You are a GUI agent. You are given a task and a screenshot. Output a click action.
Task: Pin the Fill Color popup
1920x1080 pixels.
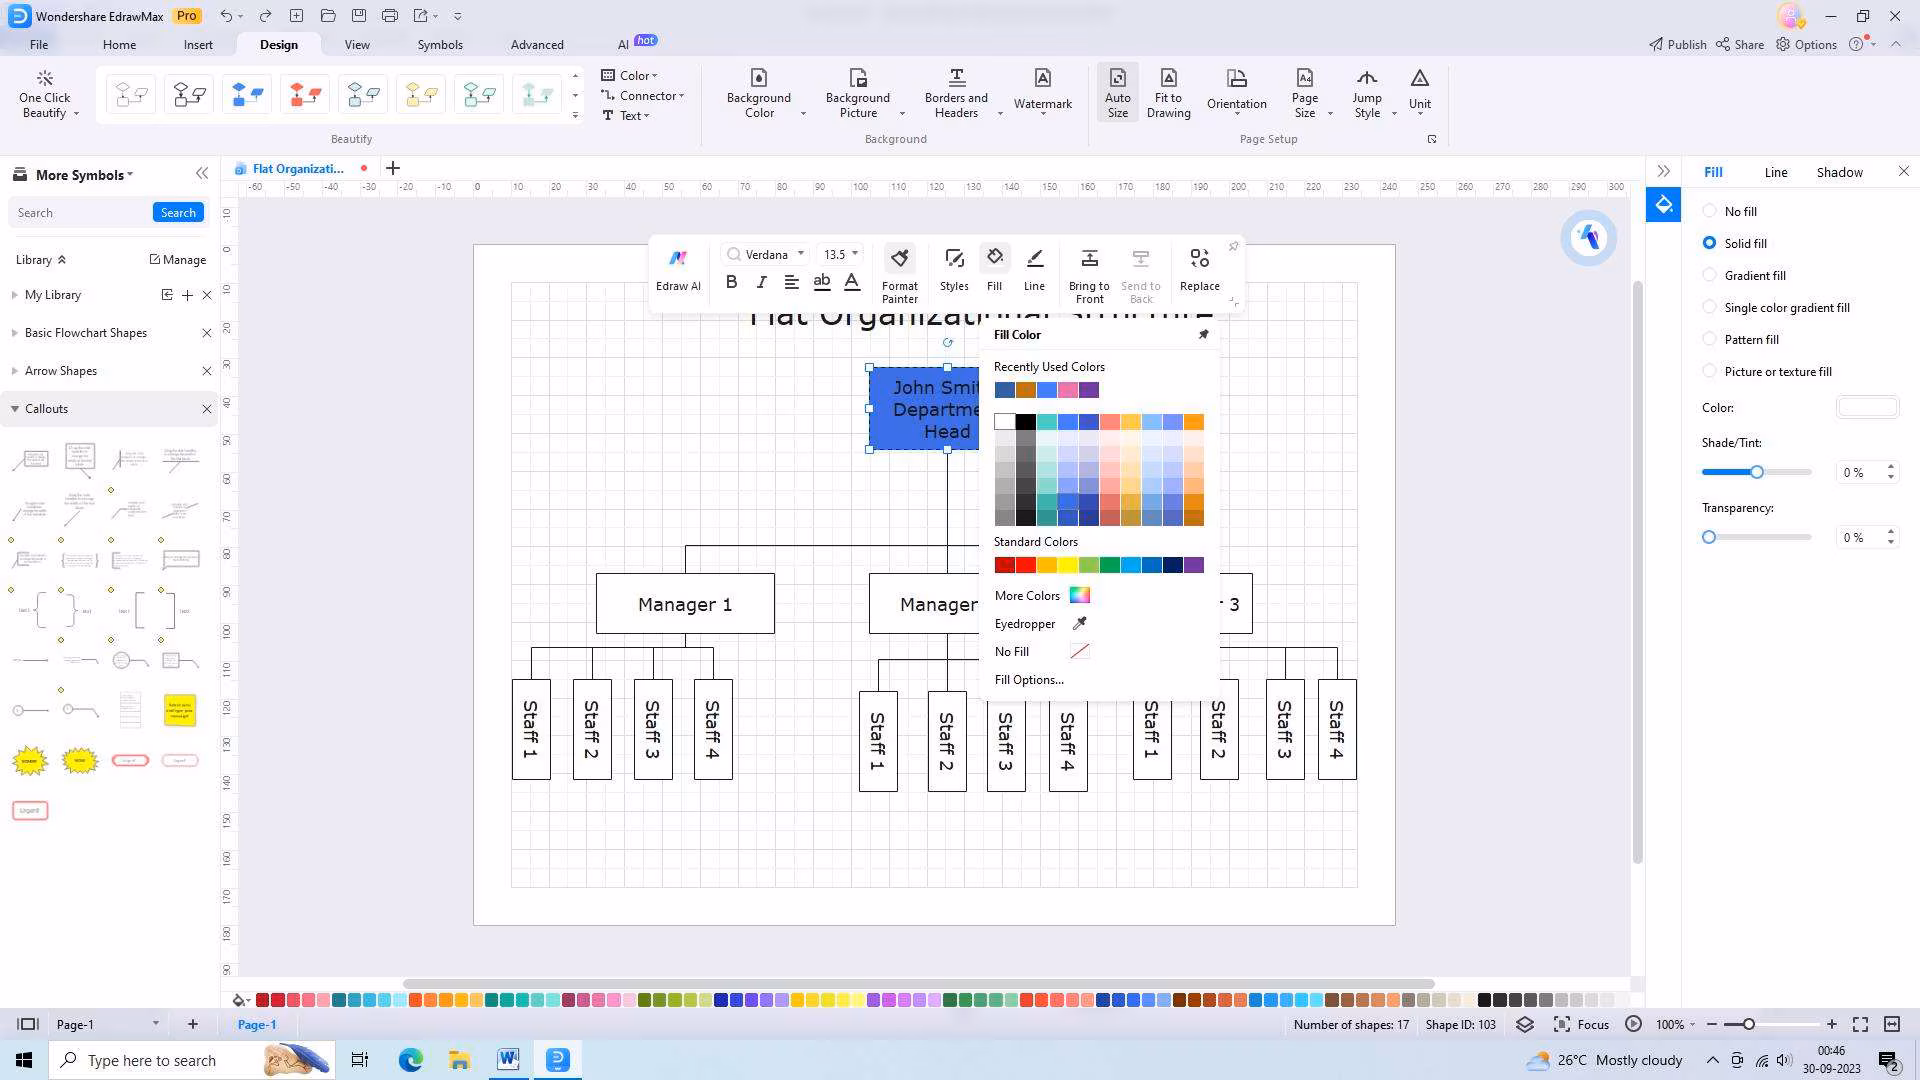click(x=1203, y=335)
